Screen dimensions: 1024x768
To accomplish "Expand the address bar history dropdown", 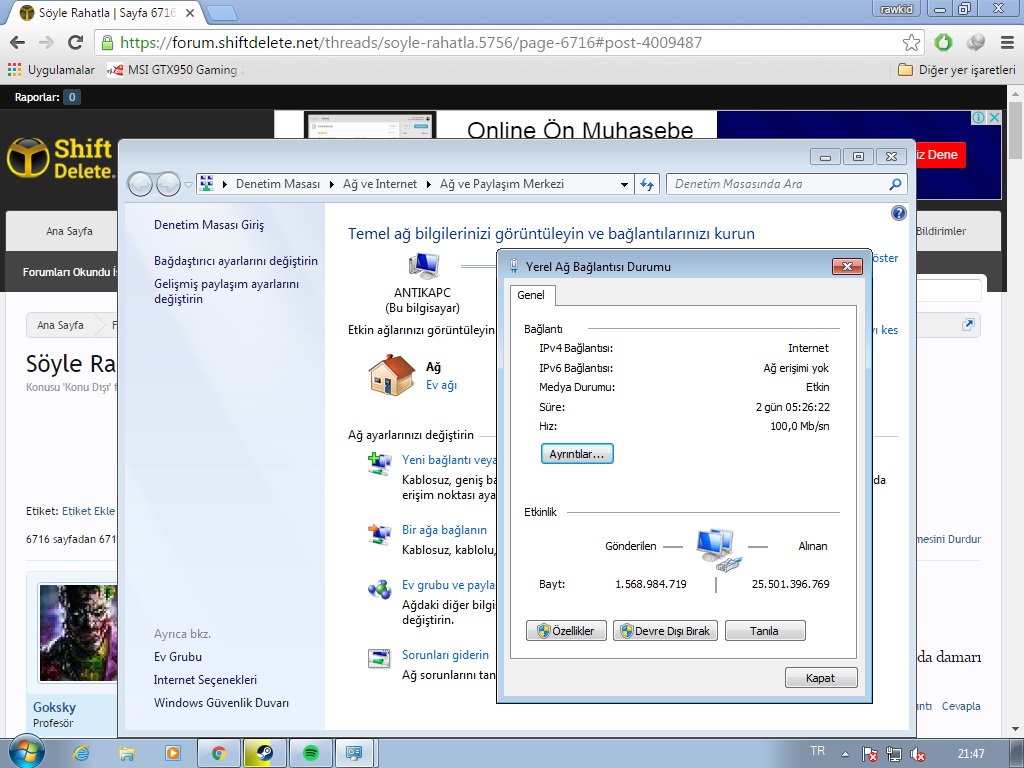I will 624,185.
